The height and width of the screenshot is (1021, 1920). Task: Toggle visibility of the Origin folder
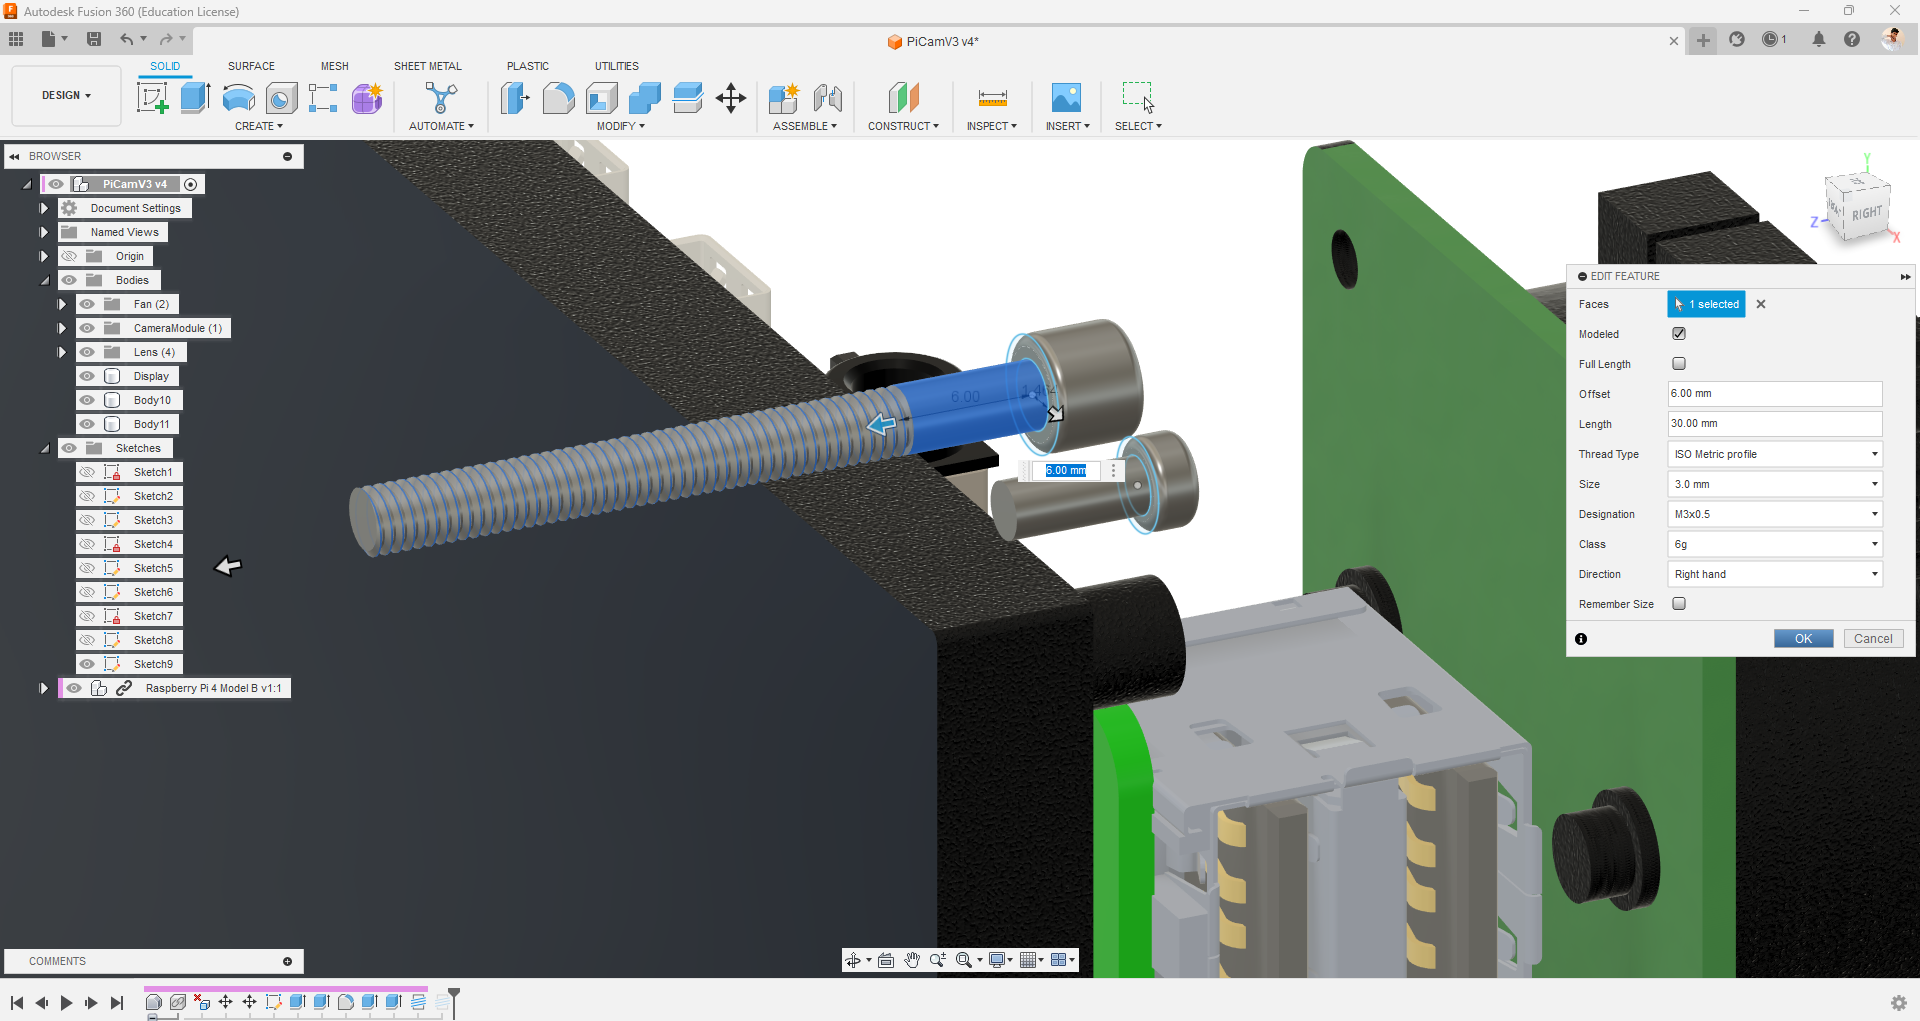coord(69,256)
